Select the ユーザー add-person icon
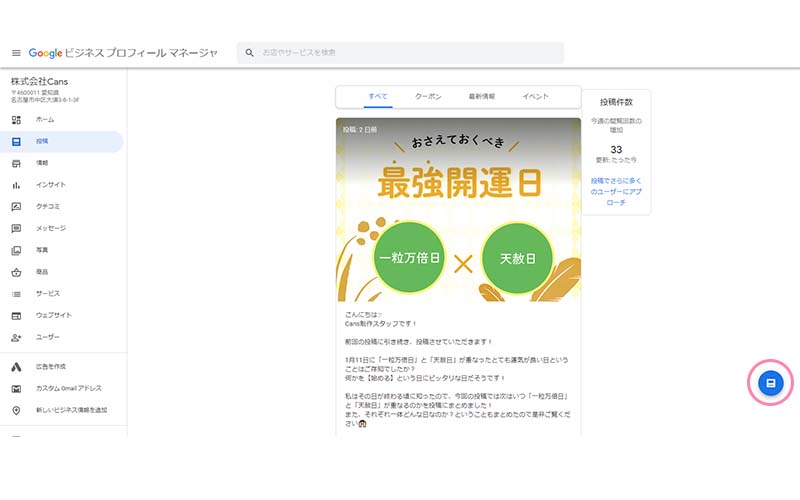The width and height of the screenshot is (800, 500). click(16, 337)
